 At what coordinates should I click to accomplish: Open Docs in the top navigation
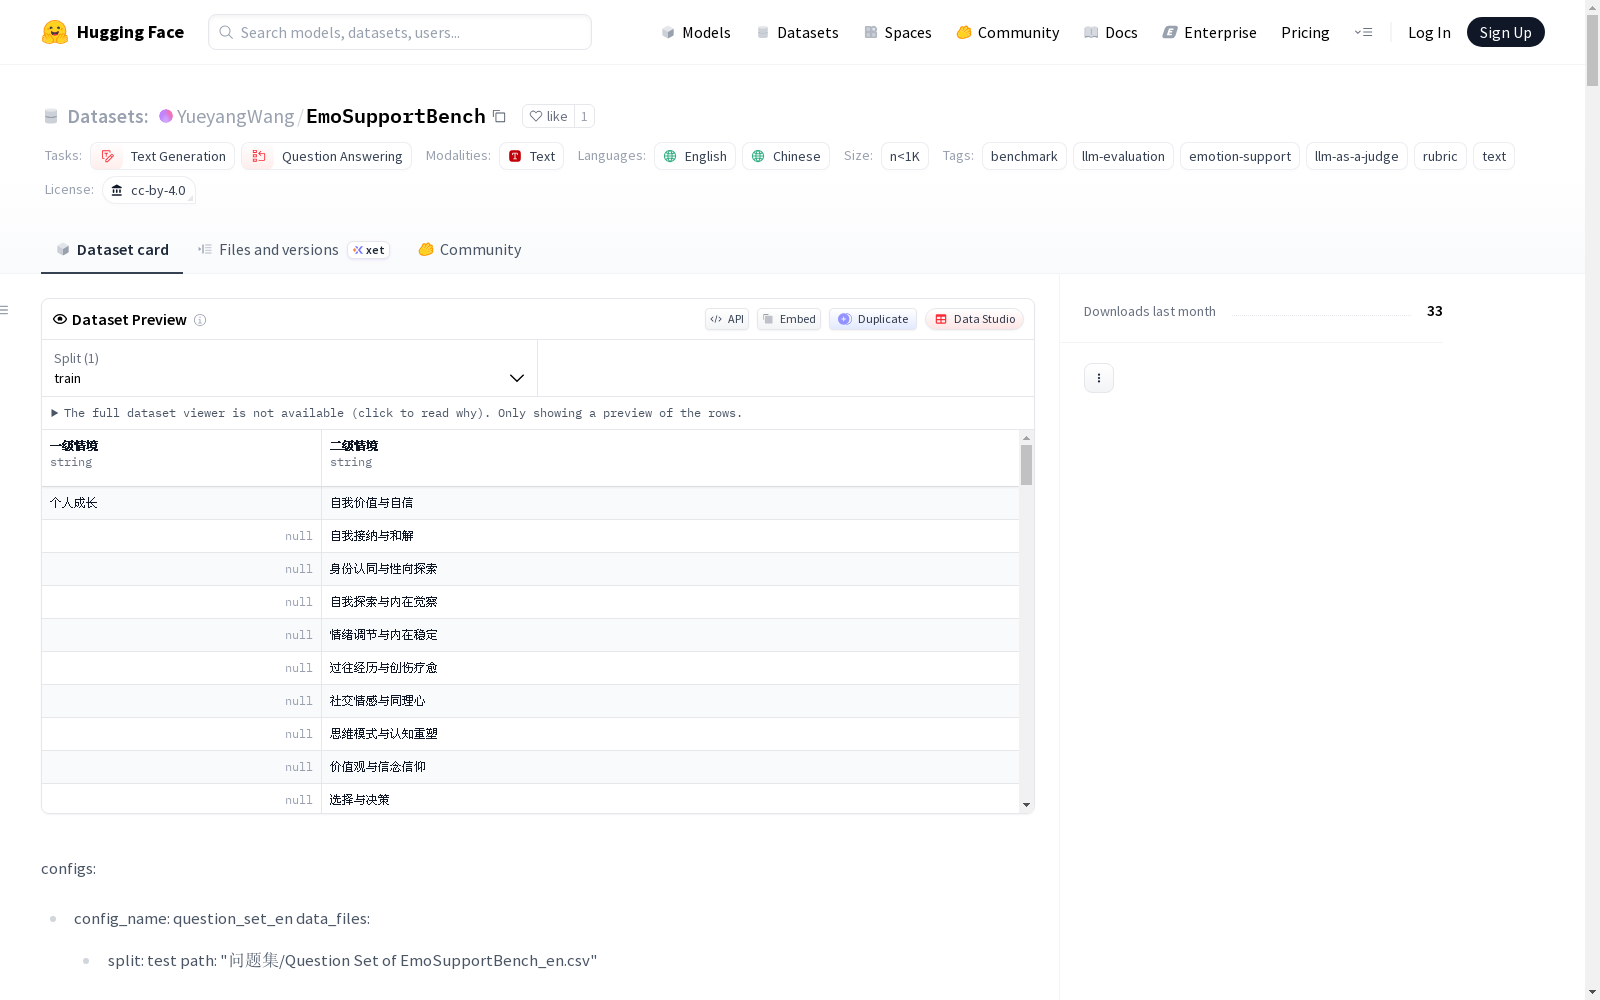(x=1111, y=32)
